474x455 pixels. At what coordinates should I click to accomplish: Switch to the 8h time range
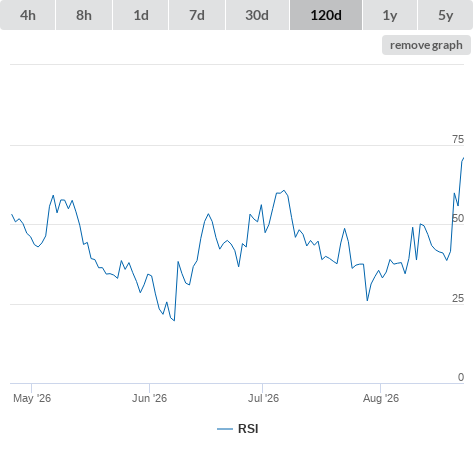[84, 15]
